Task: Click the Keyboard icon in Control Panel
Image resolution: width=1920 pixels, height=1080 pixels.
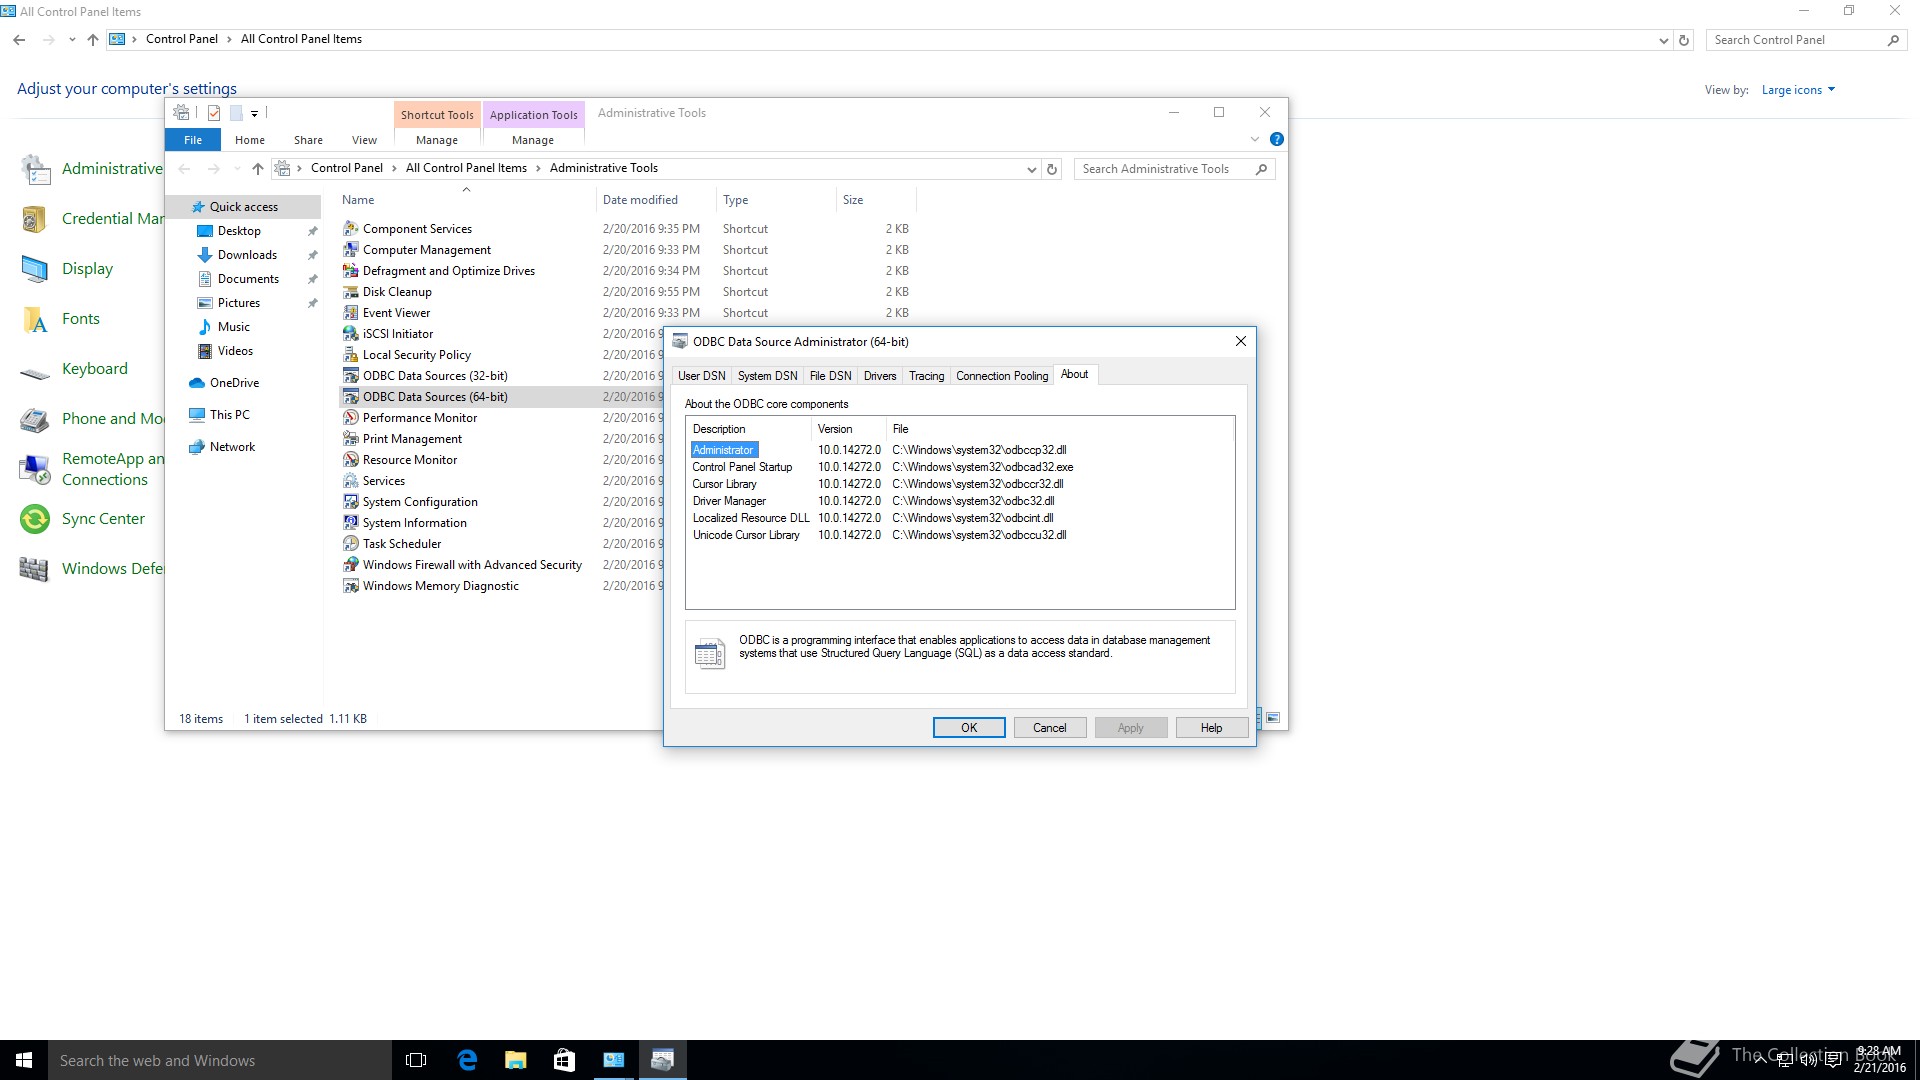Action: (x=34, y=372)
